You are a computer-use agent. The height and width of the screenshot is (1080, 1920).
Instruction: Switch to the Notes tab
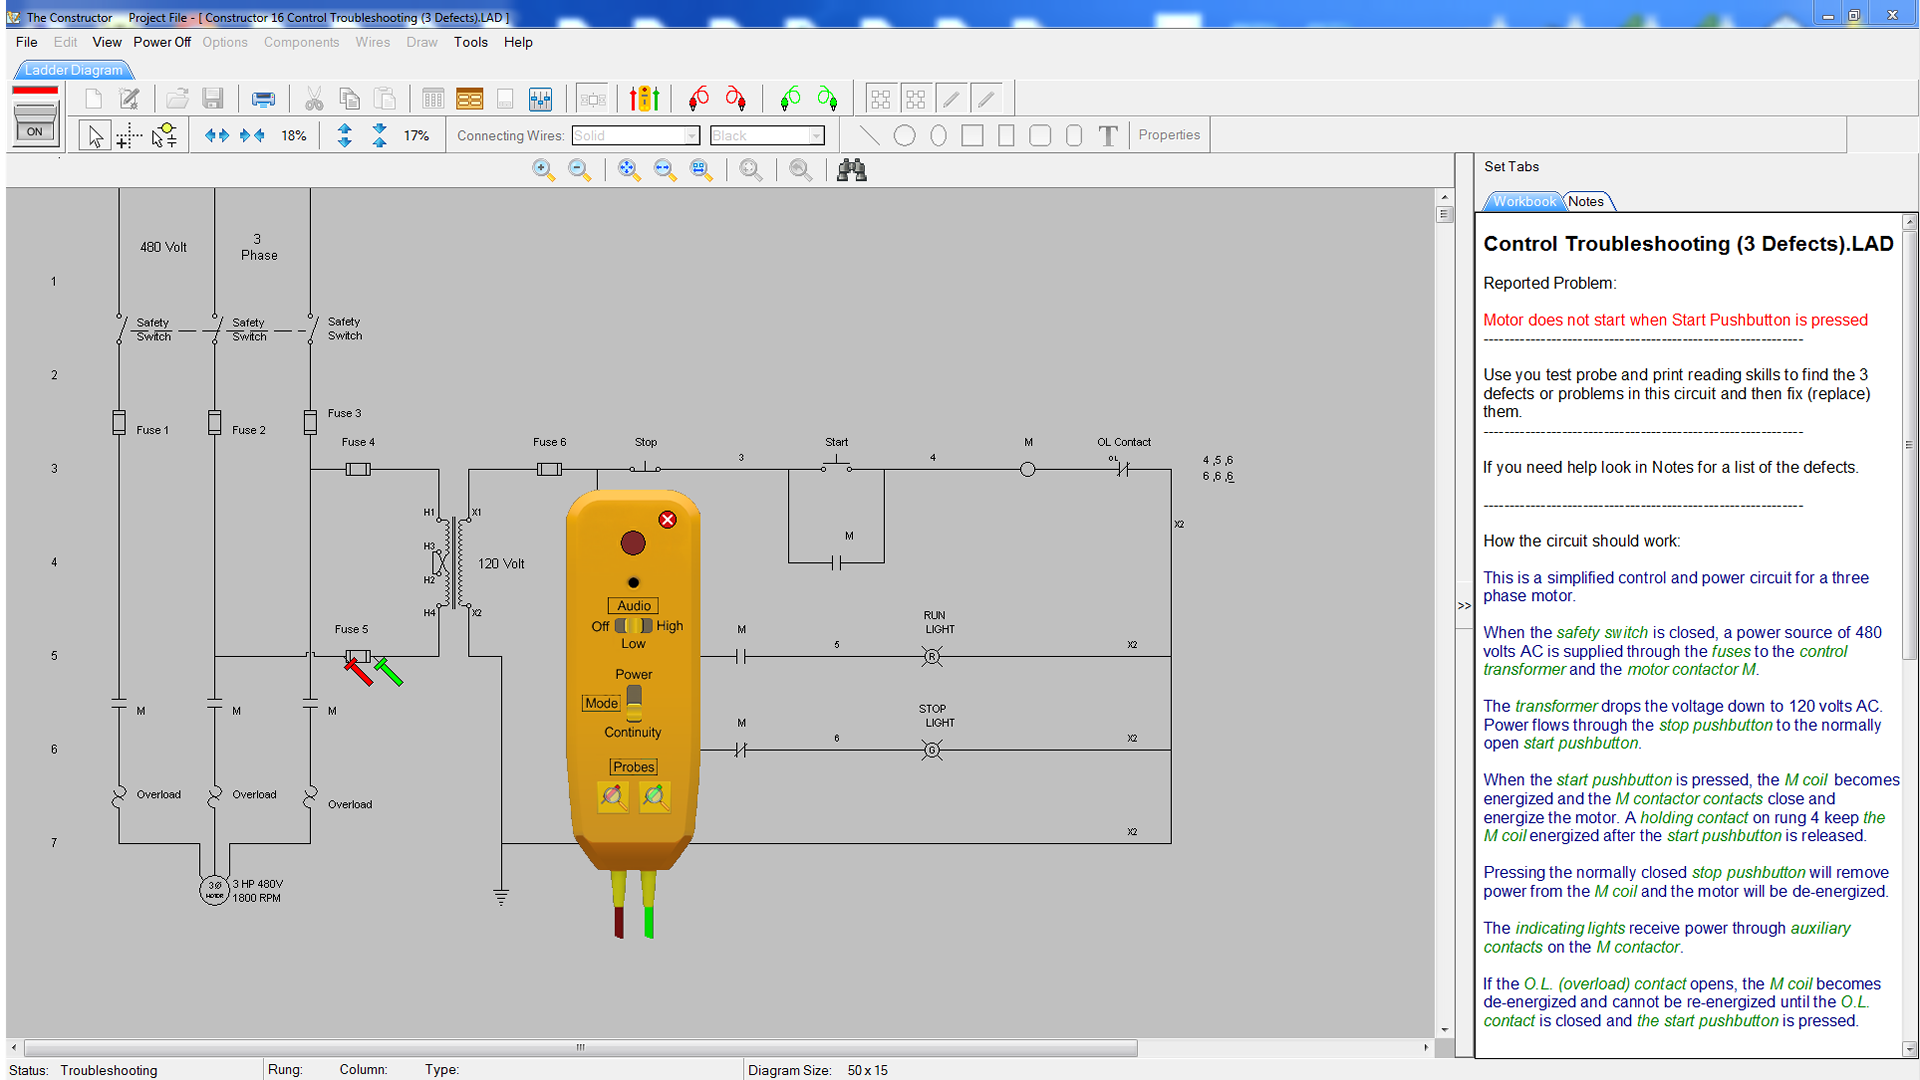[1586, 201]
